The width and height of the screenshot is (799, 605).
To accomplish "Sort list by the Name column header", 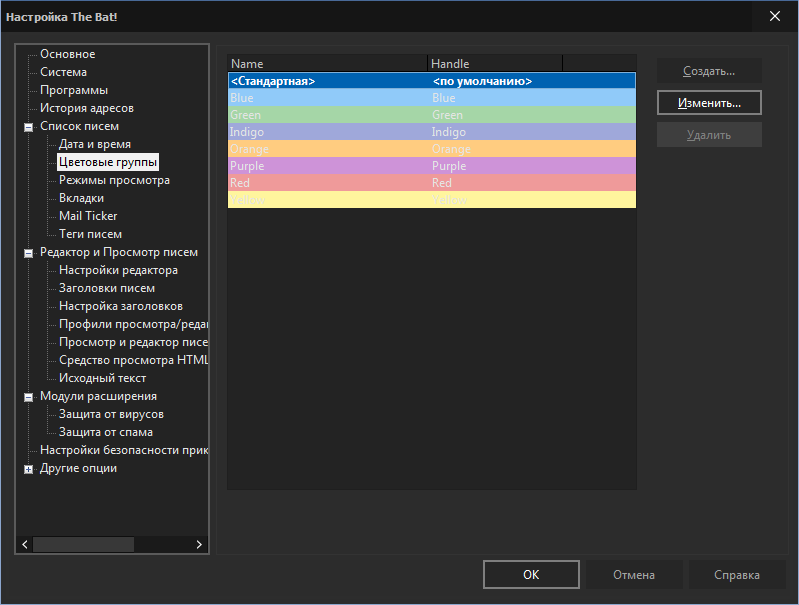I will [x=326, y=63].
